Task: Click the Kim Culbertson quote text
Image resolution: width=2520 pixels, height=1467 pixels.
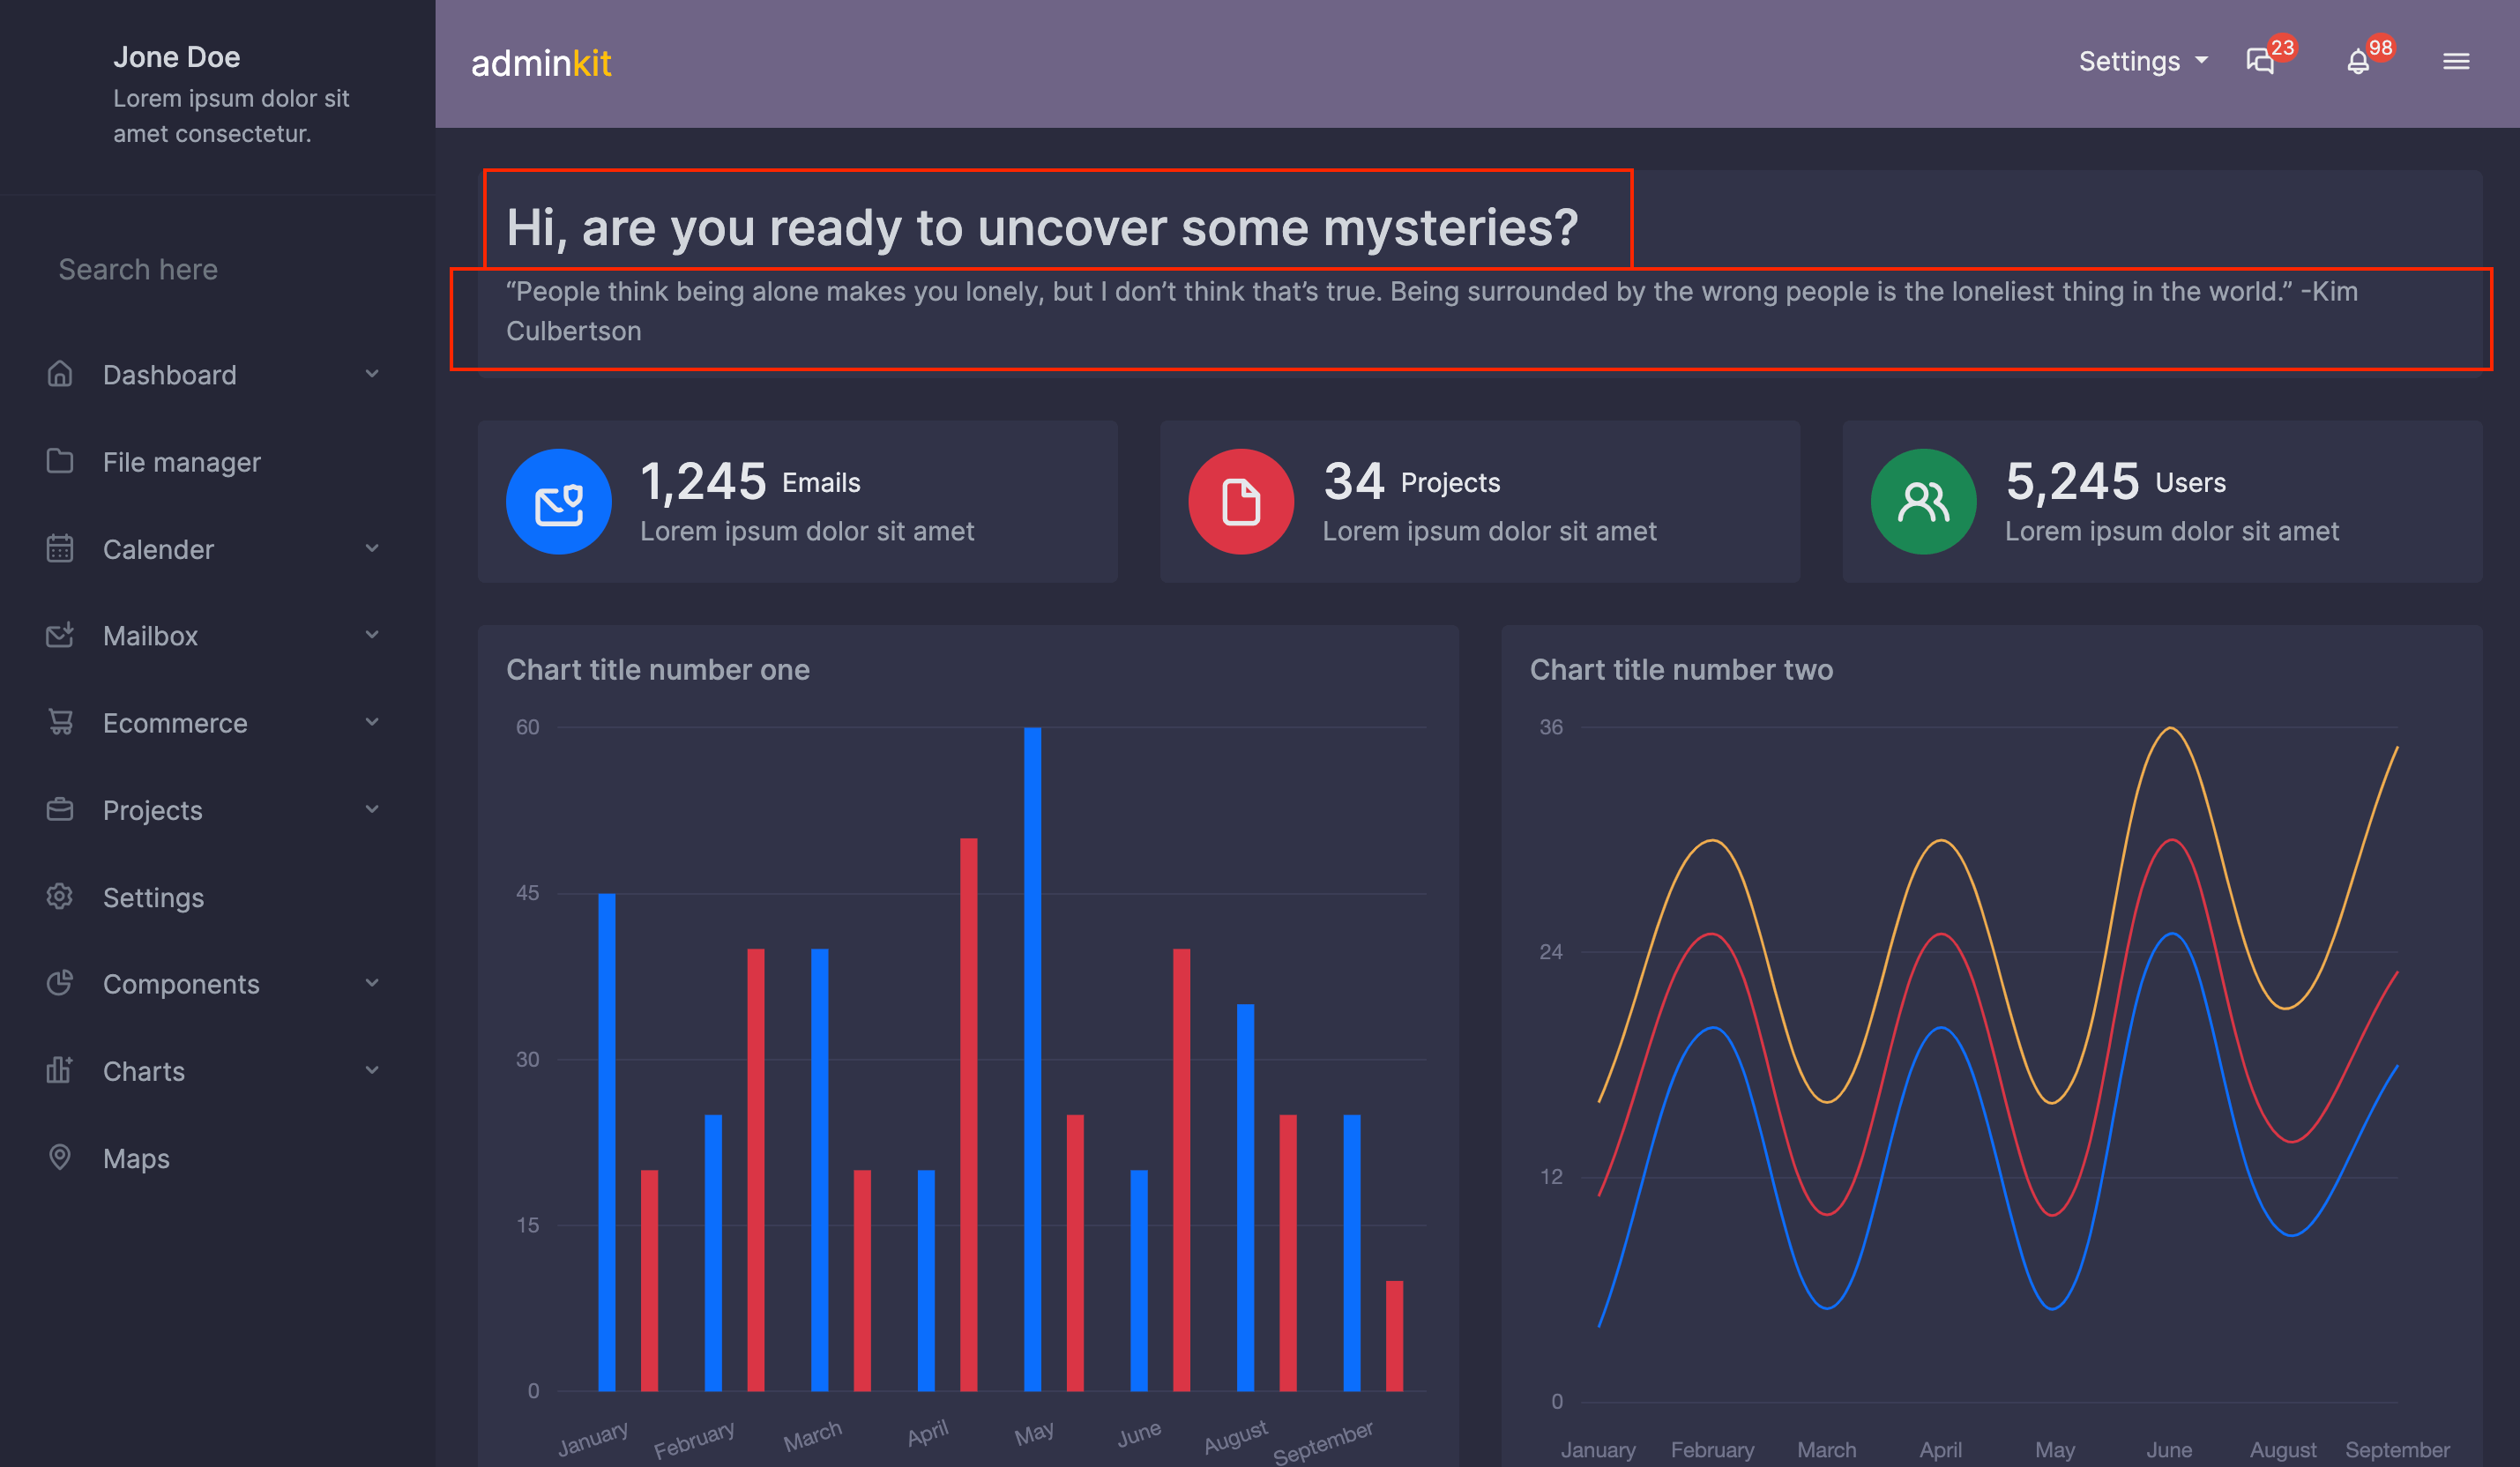Action: [x=1432, y=311]
